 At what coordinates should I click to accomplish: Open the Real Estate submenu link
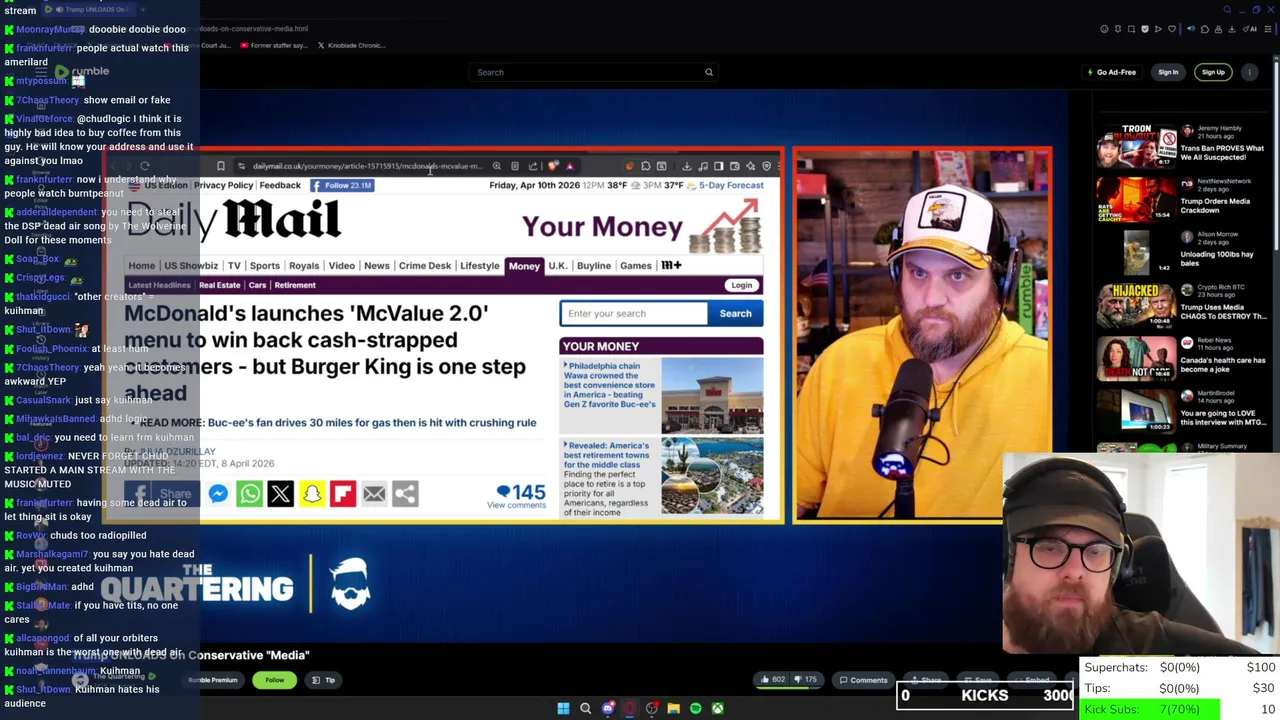click(220, 285)
